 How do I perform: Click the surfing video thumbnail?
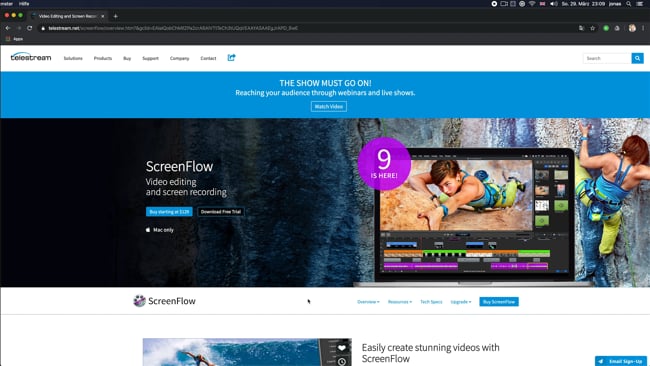coord(247,352)
